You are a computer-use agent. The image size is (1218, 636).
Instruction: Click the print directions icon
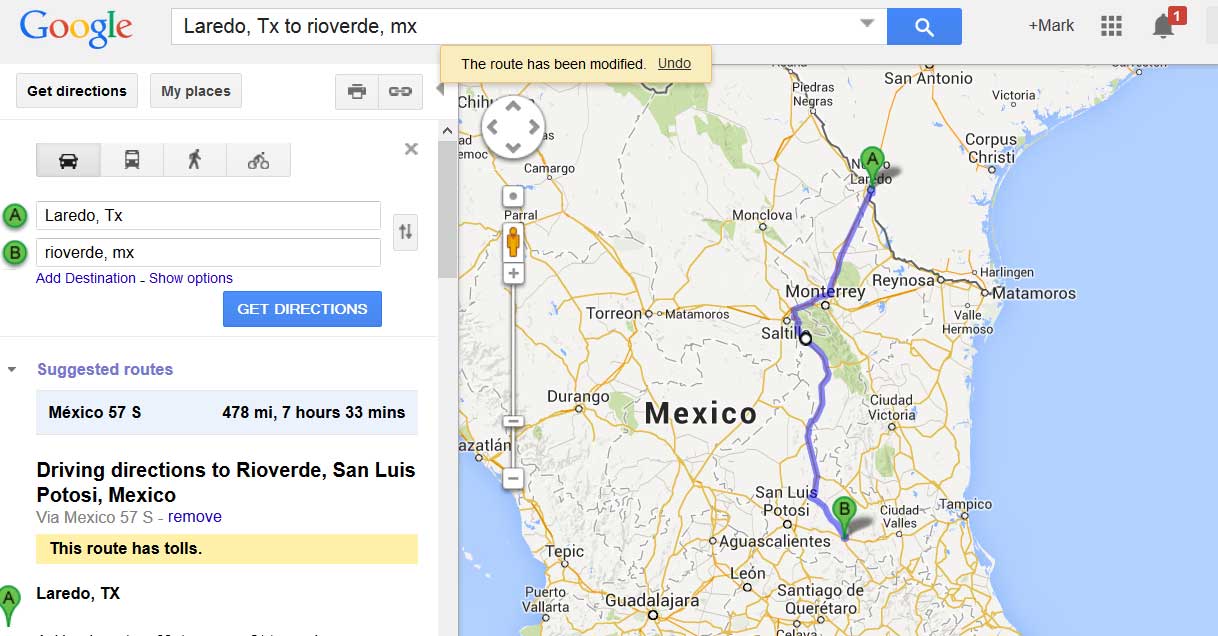coord(357,91)
